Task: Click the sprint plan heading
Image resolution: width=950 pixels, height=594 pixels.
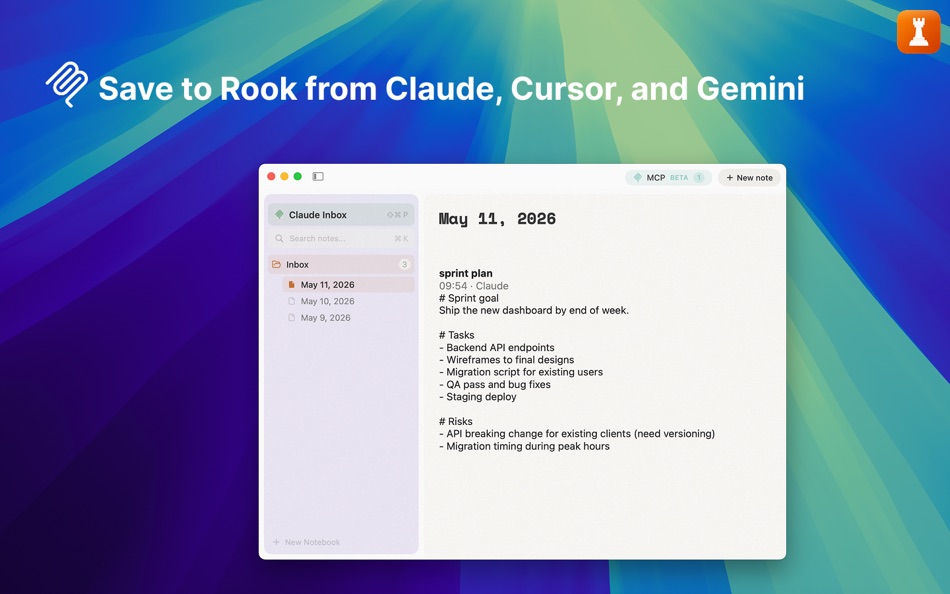Action: point(466,273)
